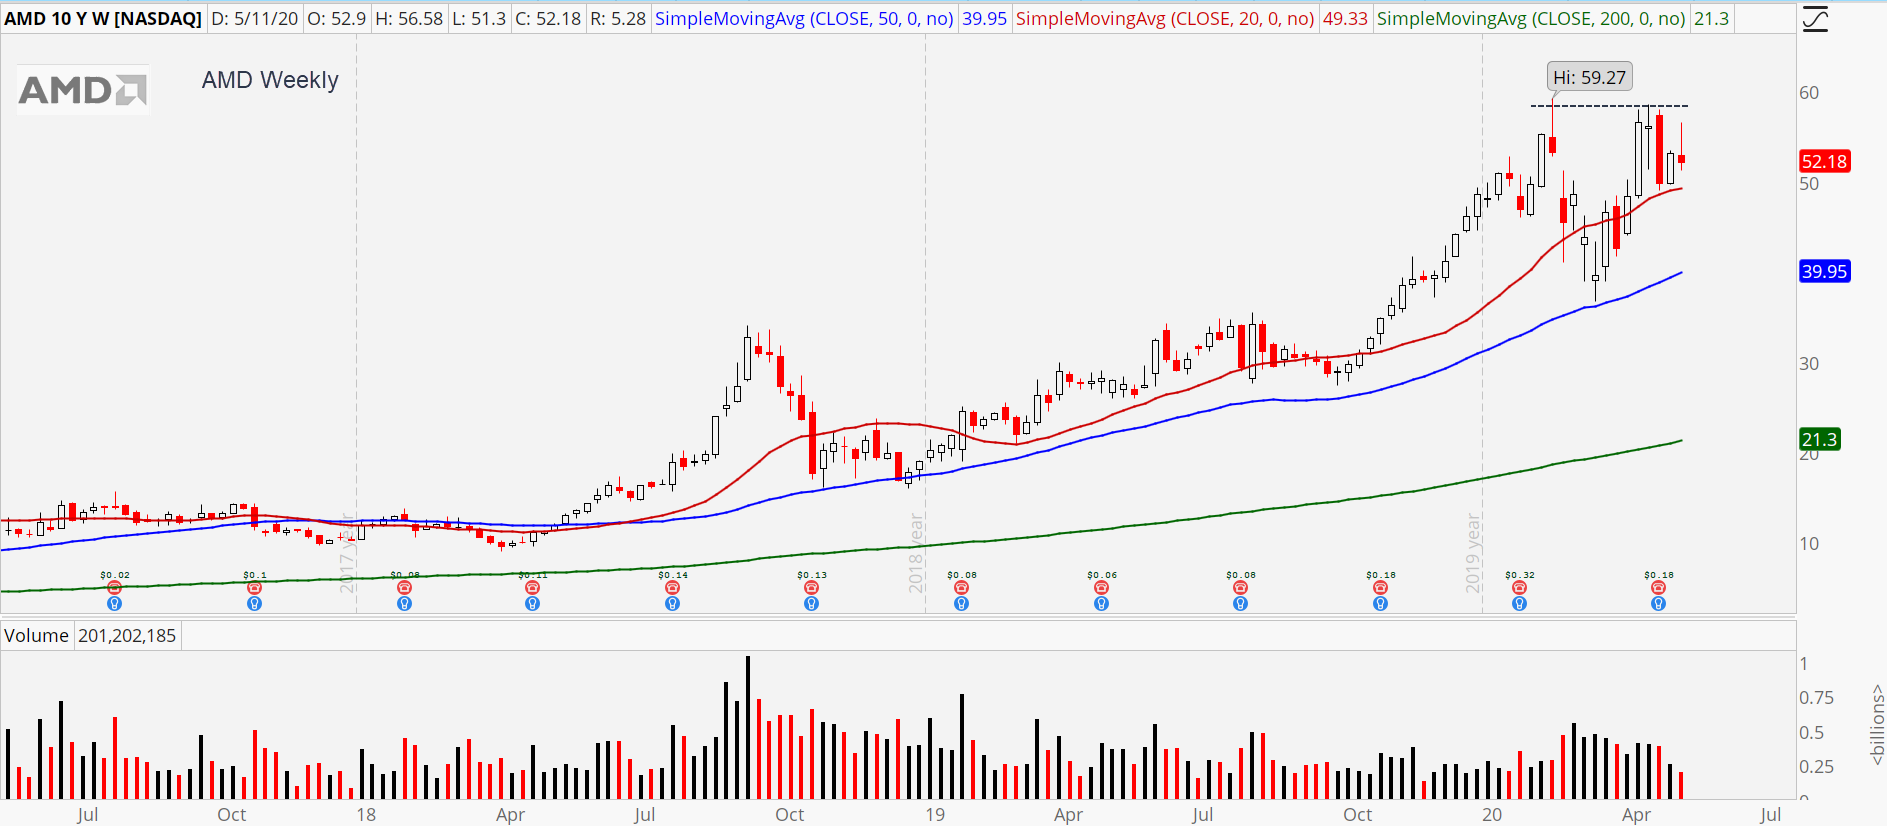Click the red earnings phone icon under $0.11
This screenshot has height=826, width=1887.
532,588
